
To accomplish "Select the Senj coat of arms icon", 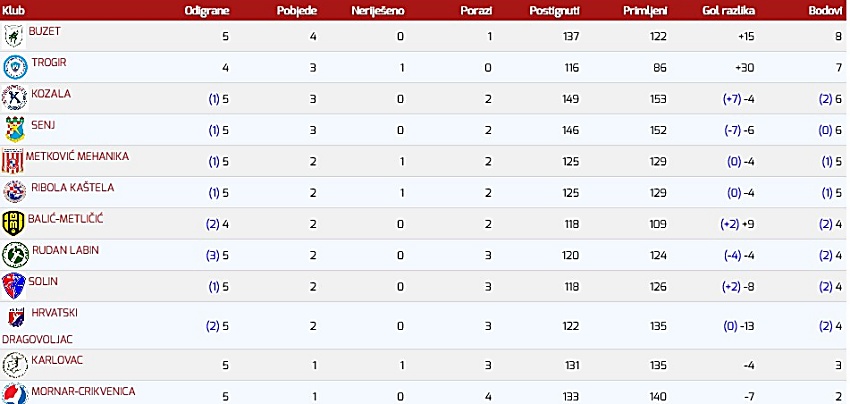I will point(15,129).
